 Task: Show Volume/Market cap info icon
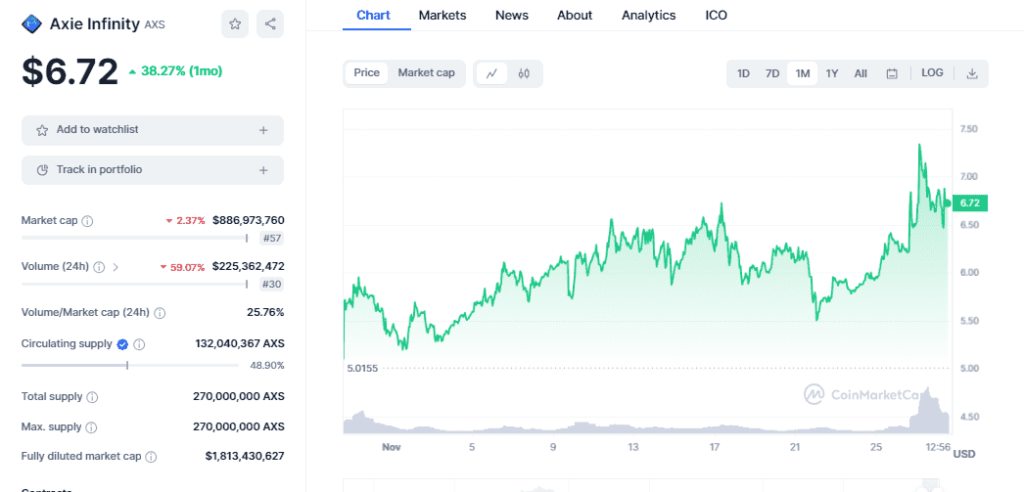[160, 313]
